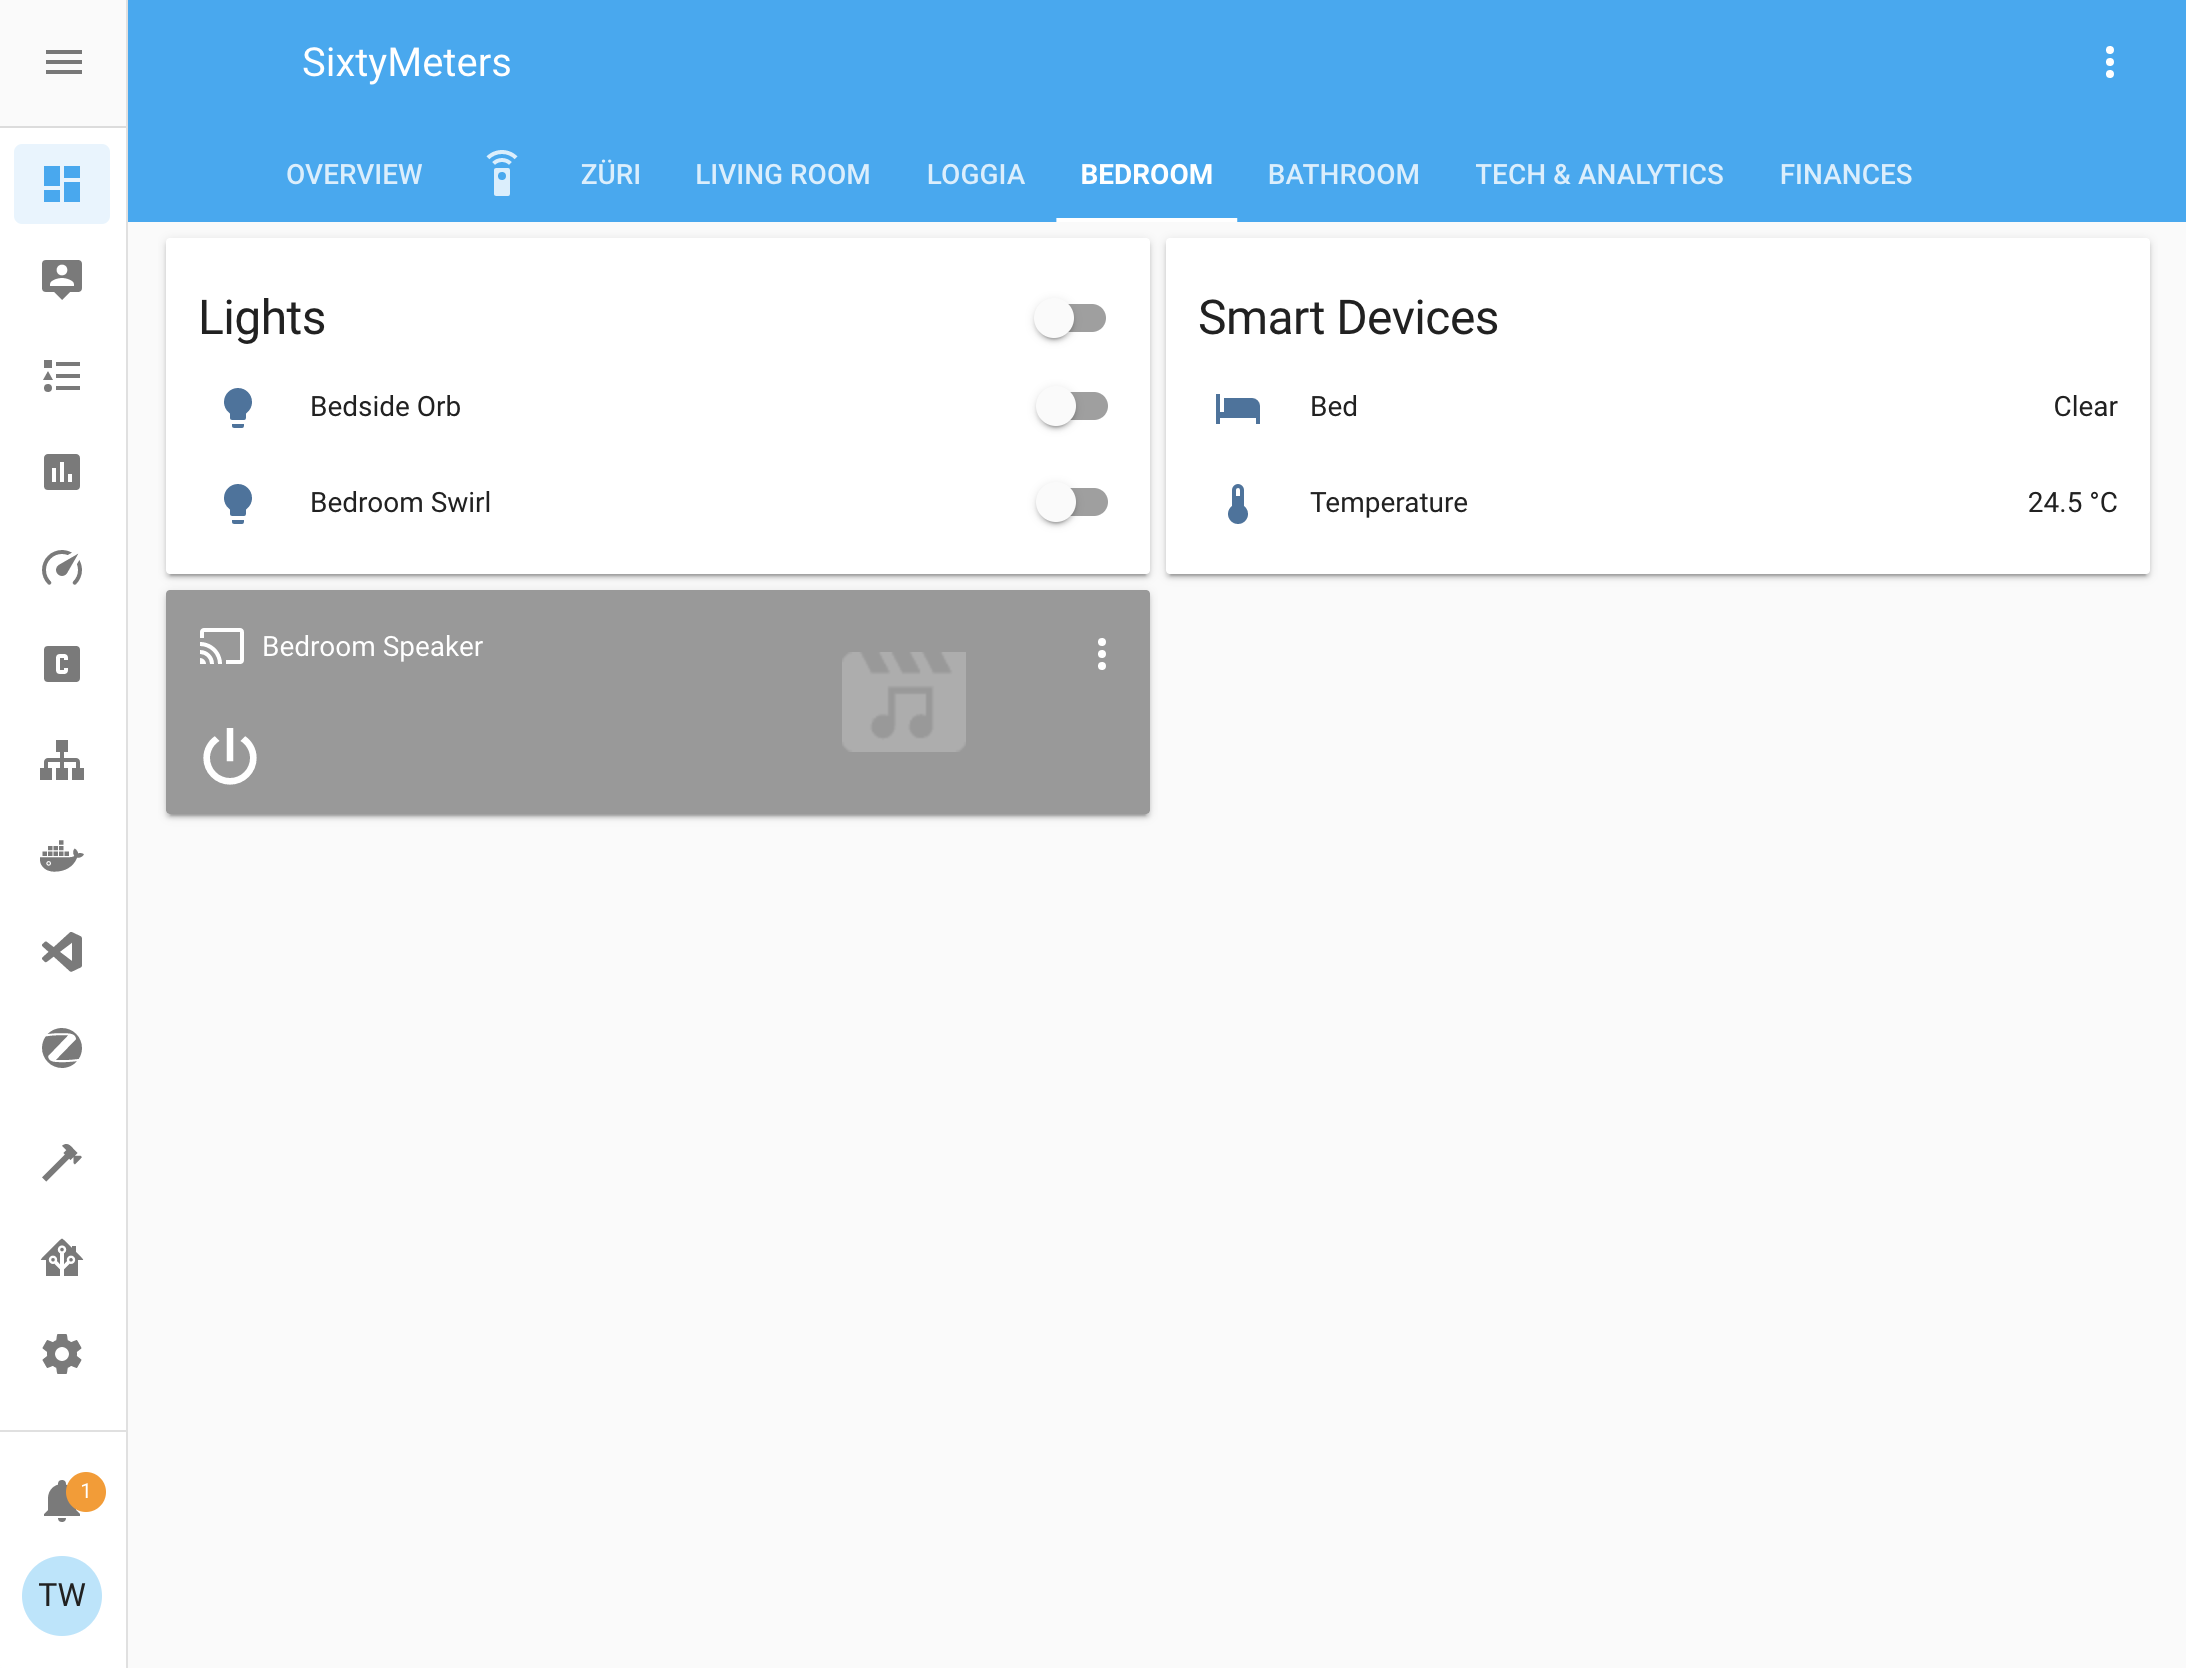Open the Docker whale sidebar icon
The width and height of the screenshot is (2186, 1668).
tap(62, 856)
